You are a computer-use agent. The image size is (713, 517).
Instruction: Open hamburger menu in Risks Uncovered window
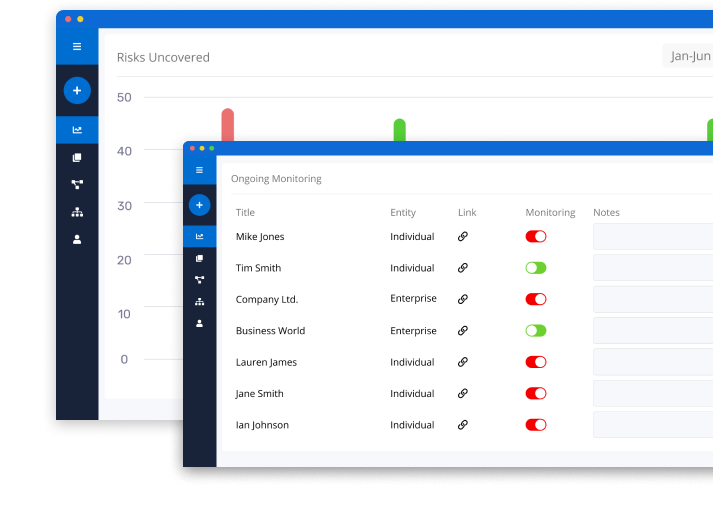[77, 46]
